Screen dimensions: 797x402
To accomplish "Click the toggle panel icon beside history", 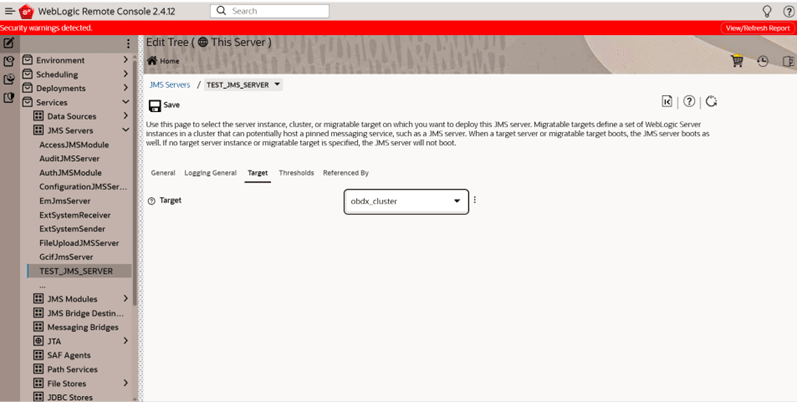I will [x=788, y=61].
